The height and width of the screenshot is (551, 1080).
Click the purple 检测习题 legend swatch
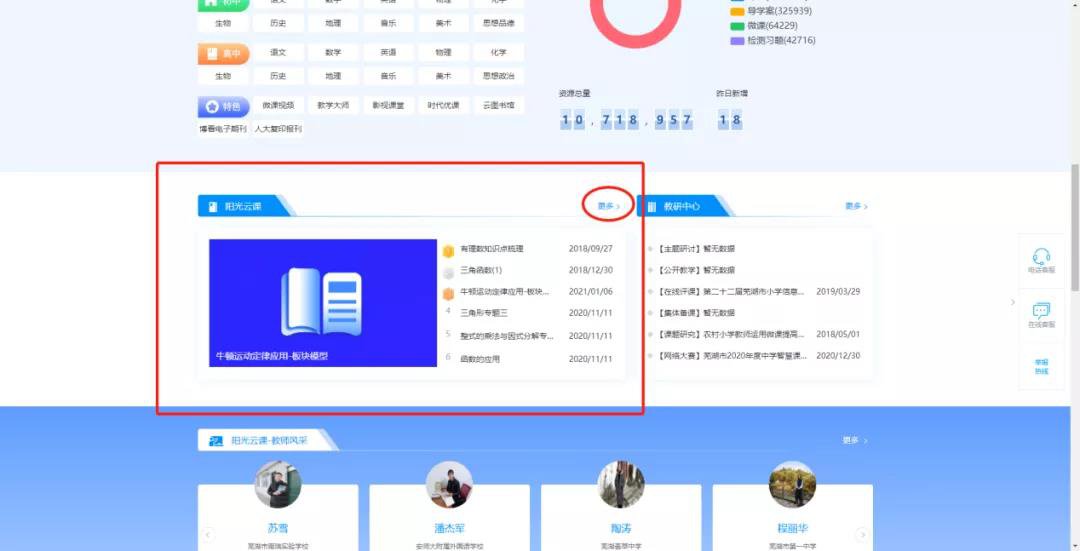737,41
